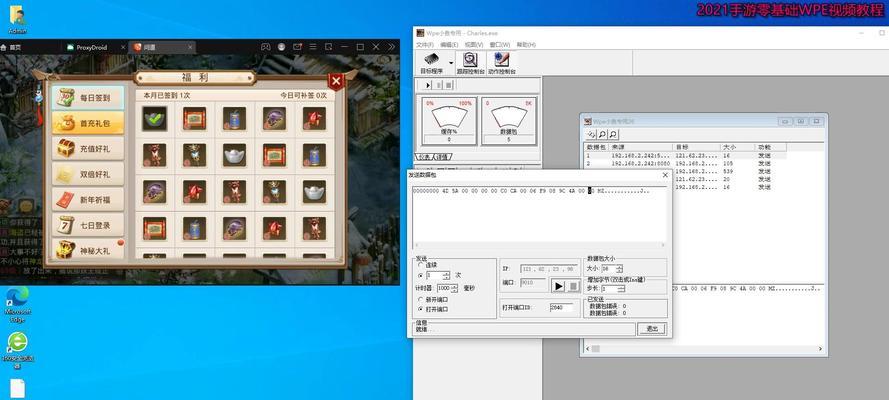Select the 新开端口 new port radio button
889x400 pixels.
pyautogui.click(x=420, y=299)
